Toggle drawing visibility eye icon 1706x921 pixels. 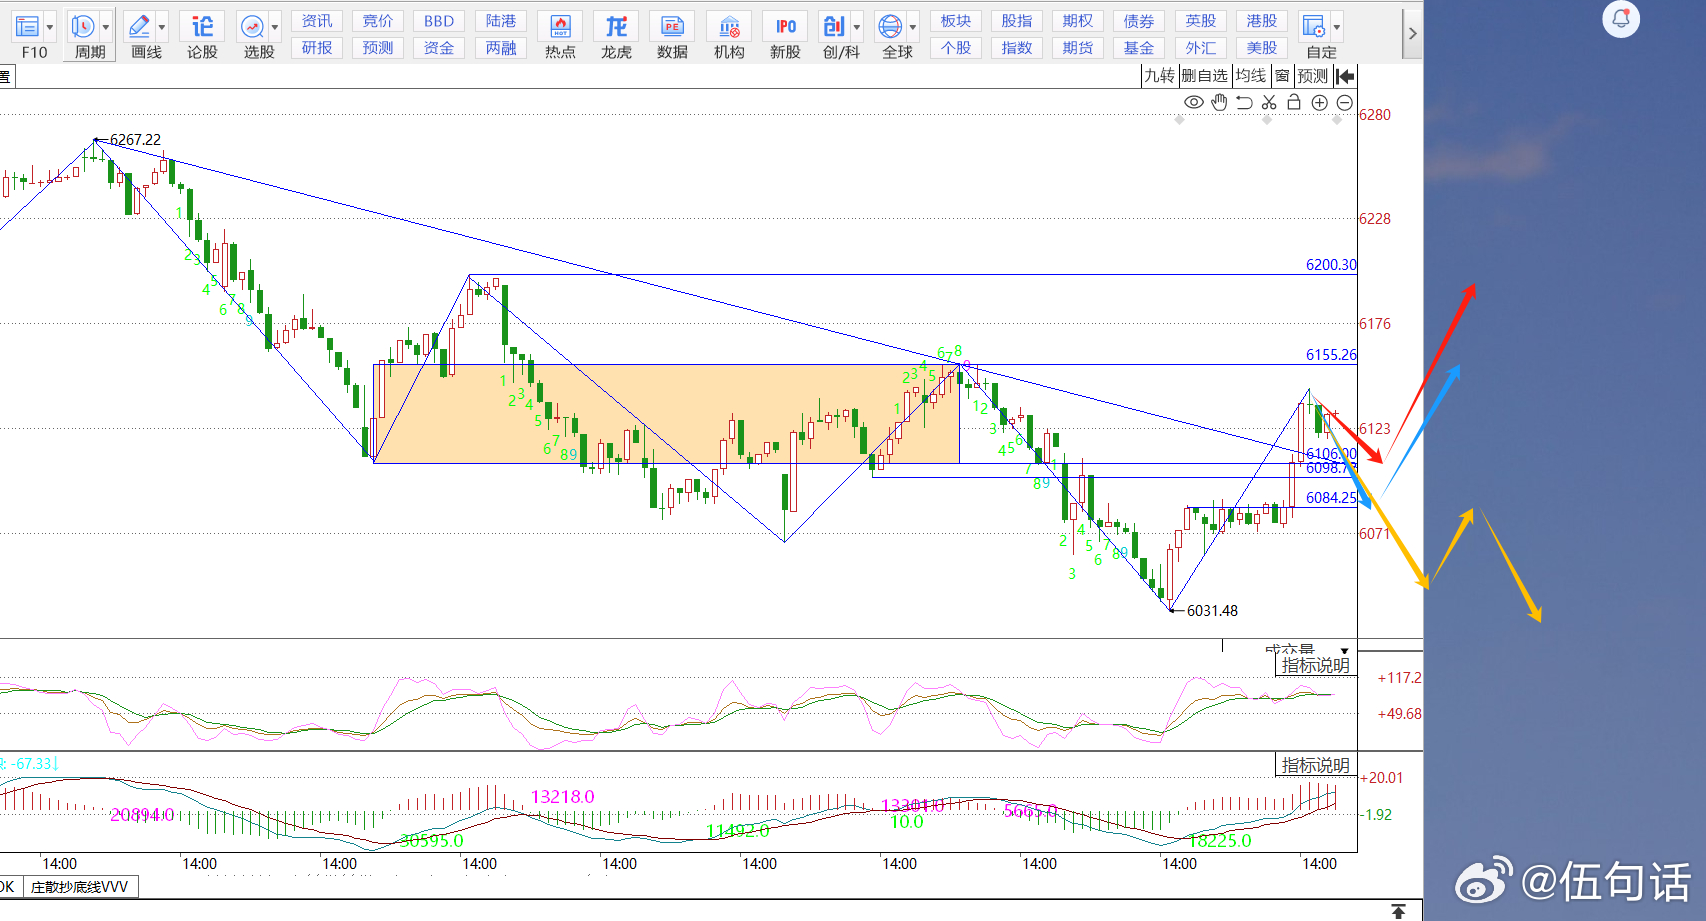[x=1194, y=102]
